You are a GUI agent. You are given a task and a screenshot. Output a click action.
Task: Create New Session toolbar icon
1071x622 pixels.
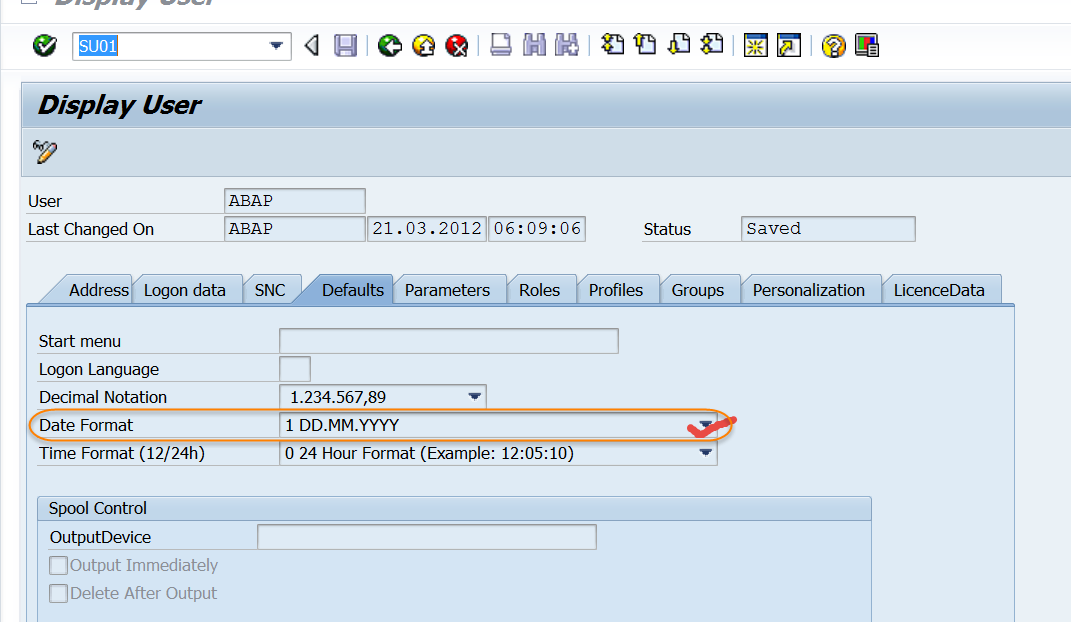coord(755,46)
